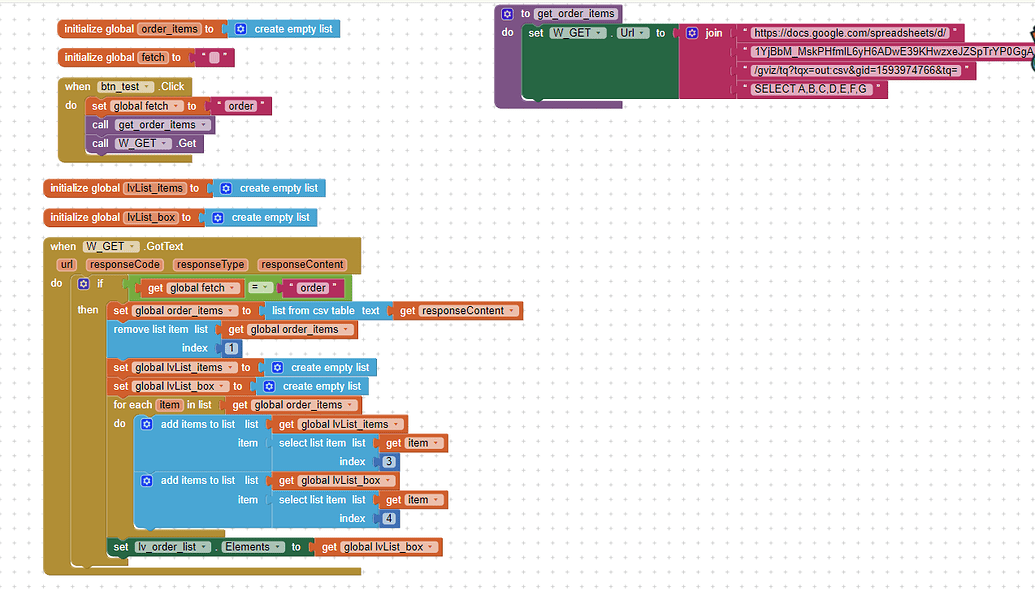Image resolution: width=1035 pixels, height=591 pixels.
Task: Click the SELECT A,B,C,D,E,F,G text string
Action: point(811,89)
